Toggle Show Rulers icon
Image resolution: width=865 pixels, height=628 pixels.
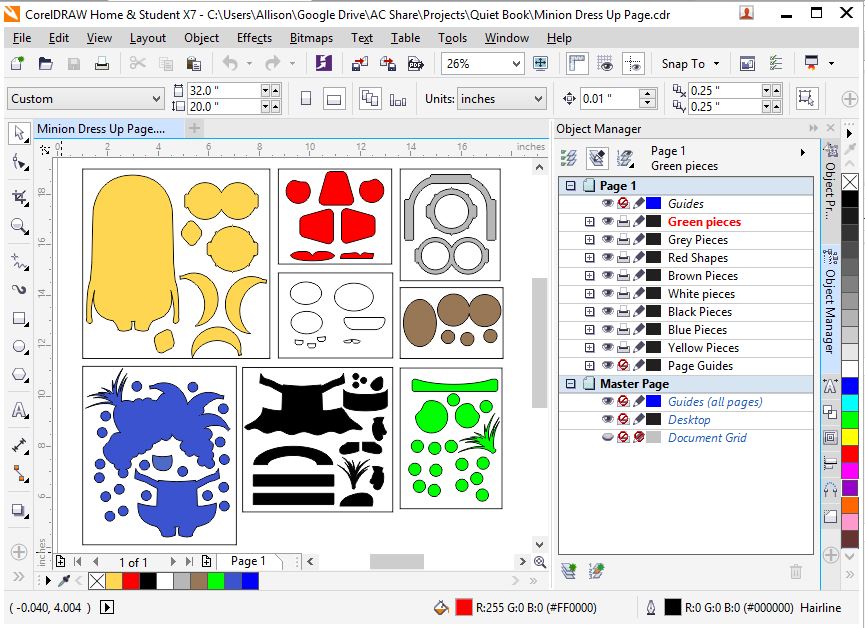coord(577,63)
